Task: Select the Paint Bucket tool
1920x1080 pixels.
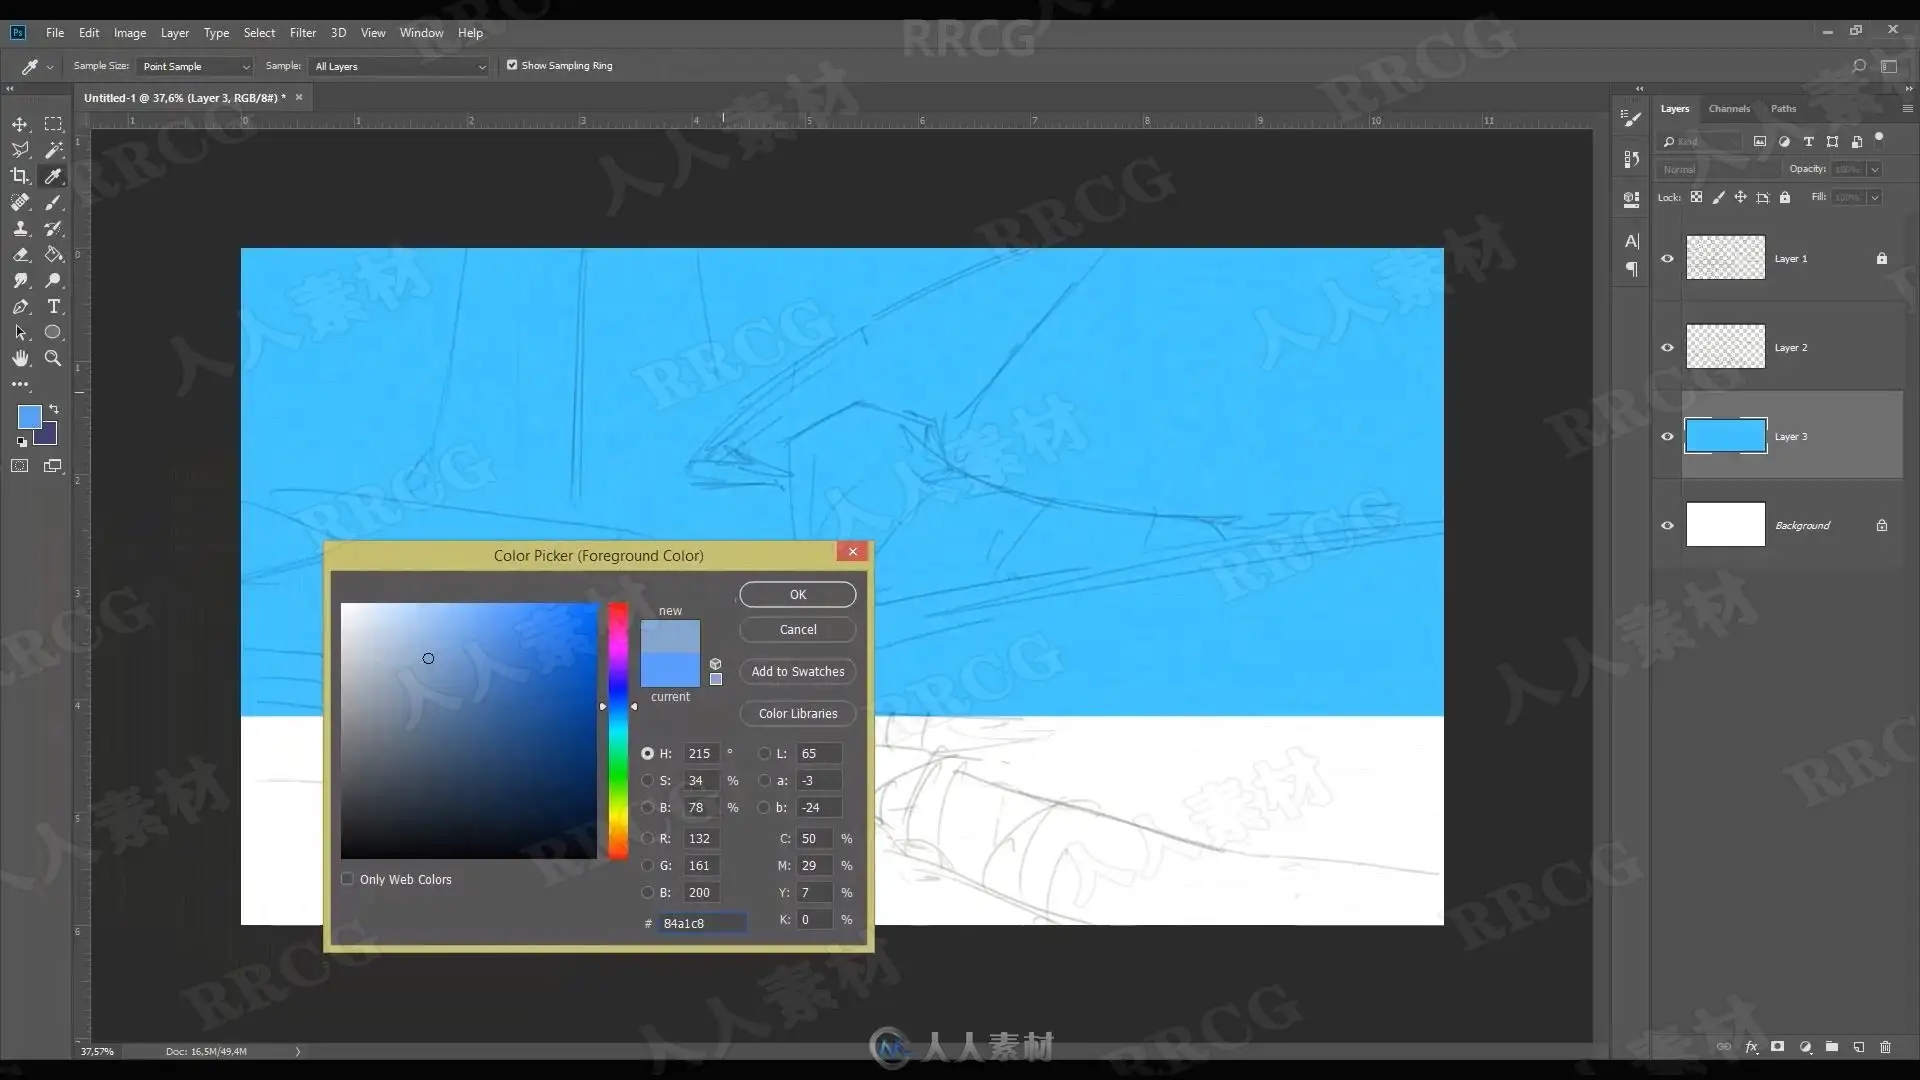Action: pyautogui.click(x=53, y=254)
